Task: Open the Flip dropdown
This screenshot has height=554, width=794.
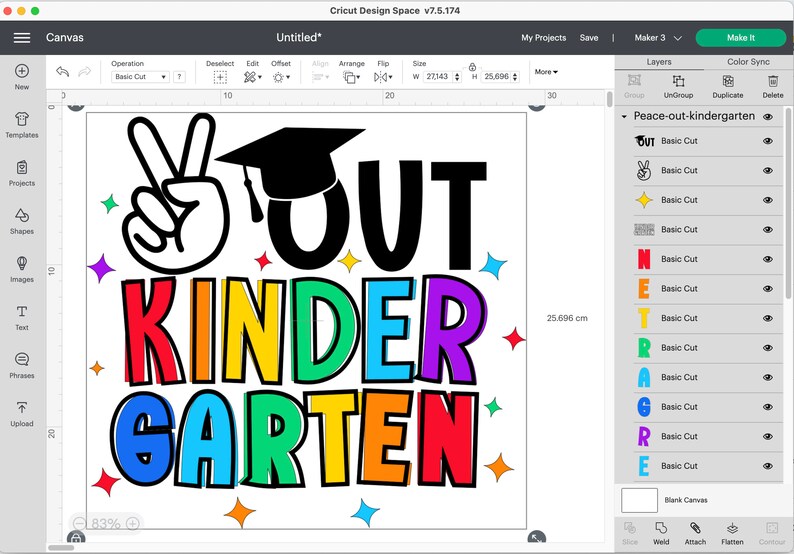Action: (x=383, y=77)
